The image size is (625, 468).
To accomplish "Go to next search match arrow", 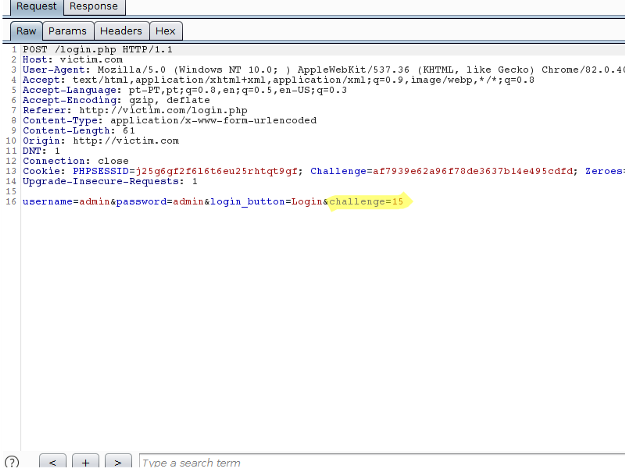I will click(118, 462).
